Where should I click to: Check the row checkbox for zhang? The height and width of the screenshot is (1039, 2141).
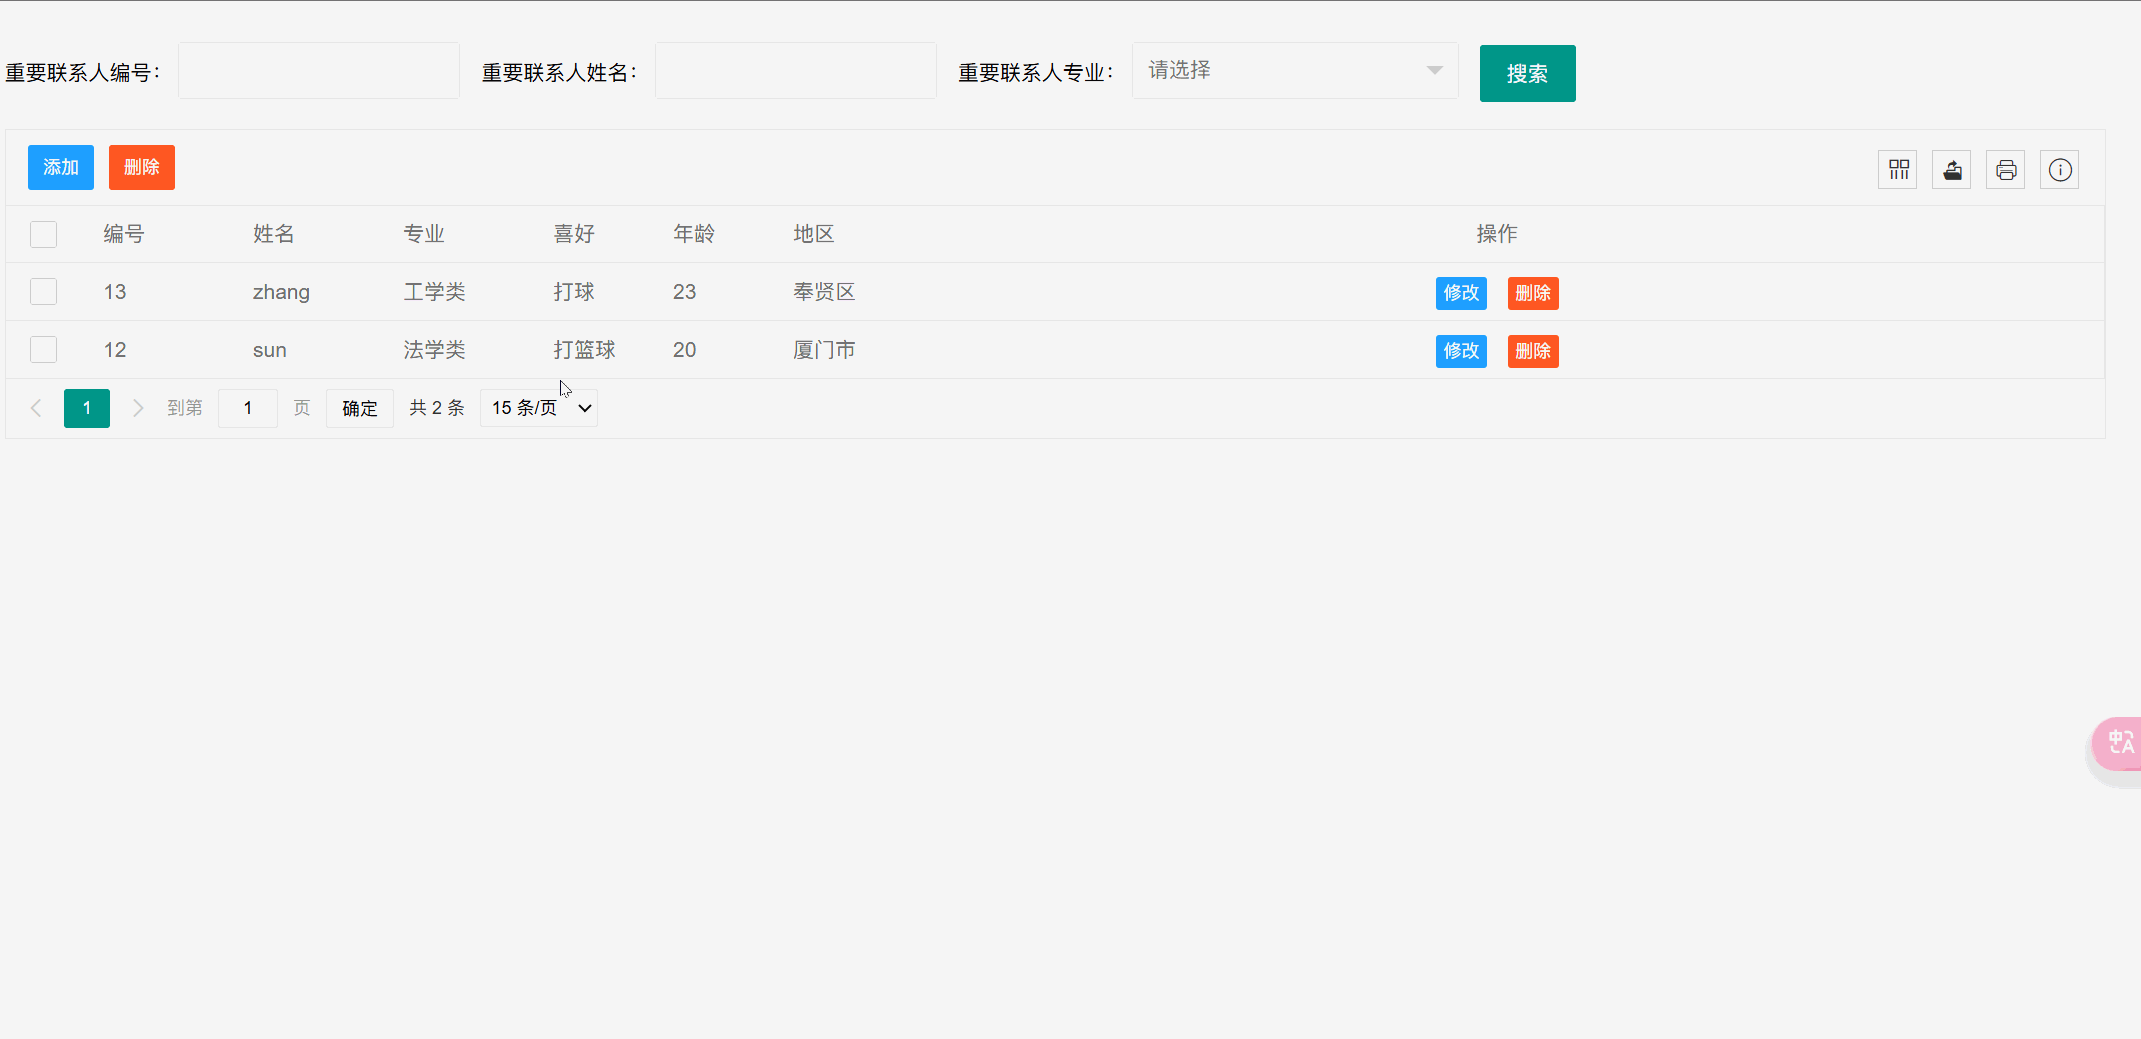[x=43, y=291]
